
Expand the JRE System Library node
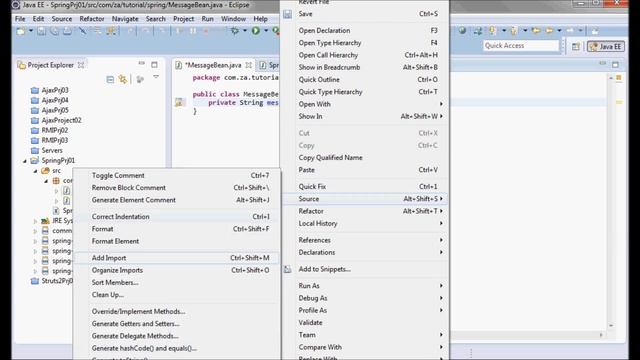(x=35, y=221)
